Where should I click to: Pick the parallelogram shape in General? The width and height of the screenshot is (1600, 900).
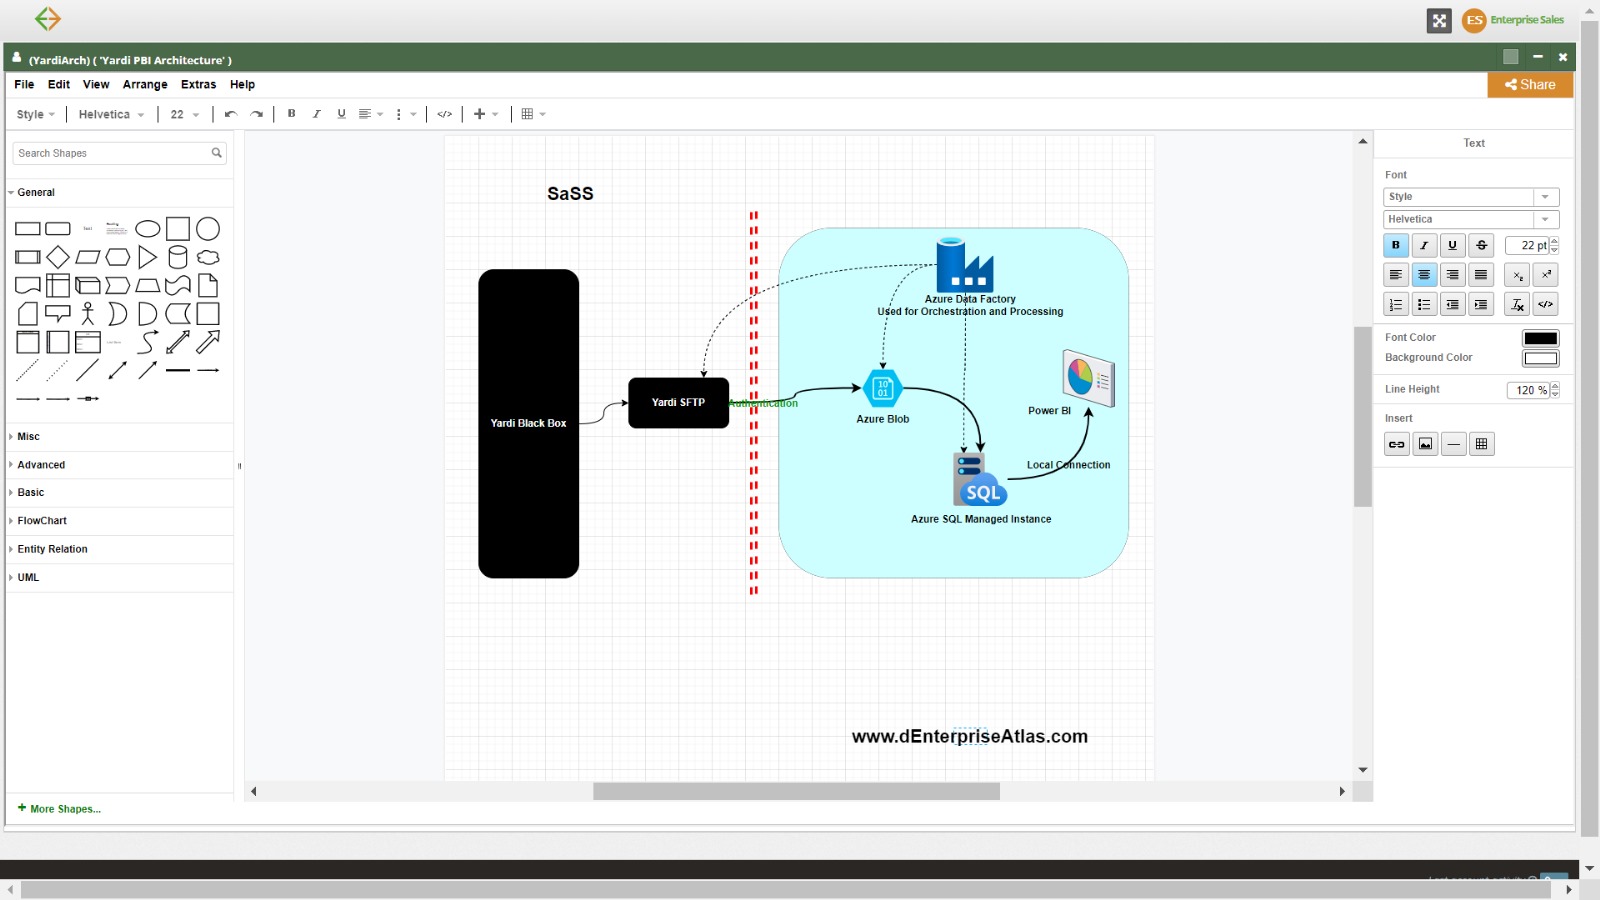(x=88, y=257)
